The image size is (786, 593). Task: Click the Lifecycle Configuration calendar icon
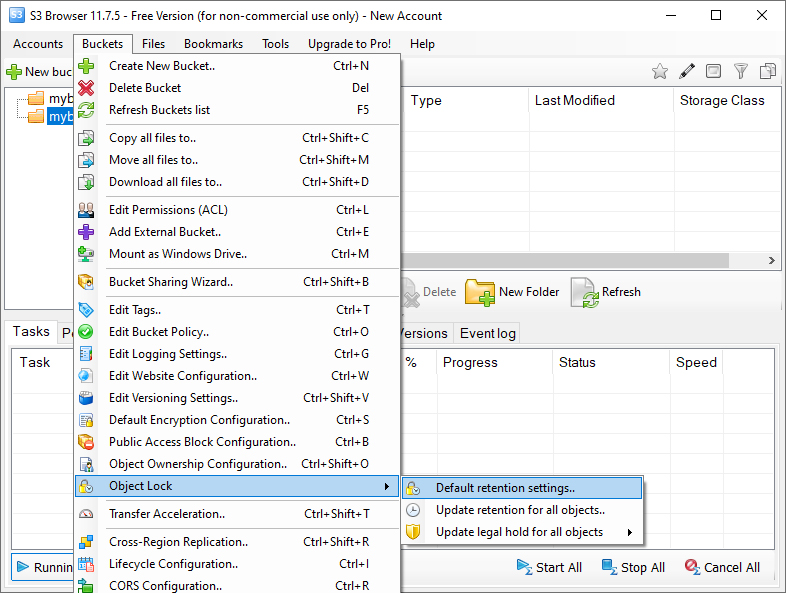(x=86, y=564)
